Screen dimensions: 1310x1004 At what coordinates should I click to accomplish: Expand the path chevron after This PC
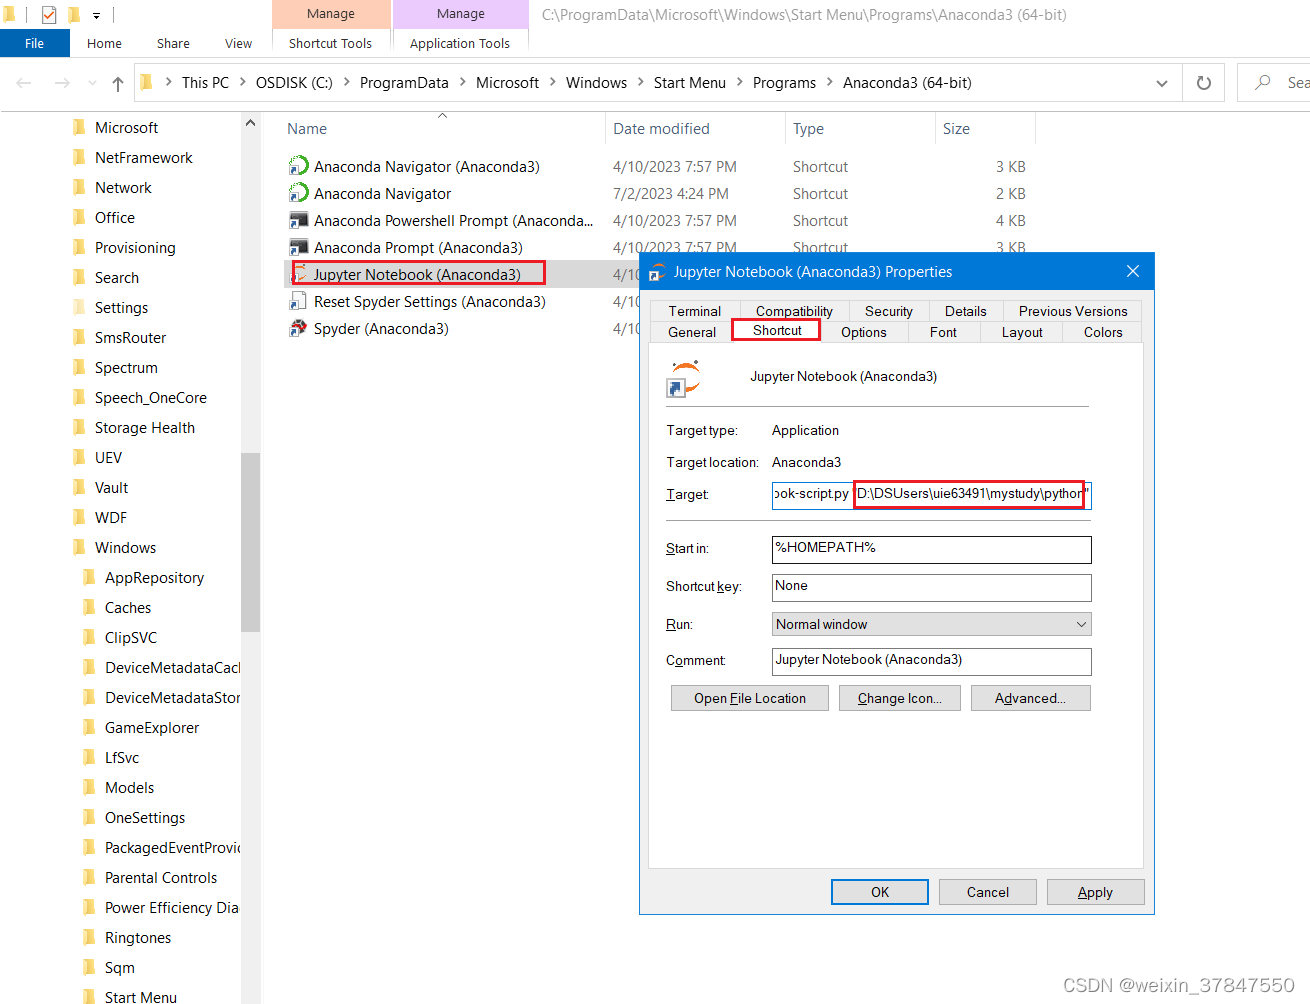coord(242,82)
